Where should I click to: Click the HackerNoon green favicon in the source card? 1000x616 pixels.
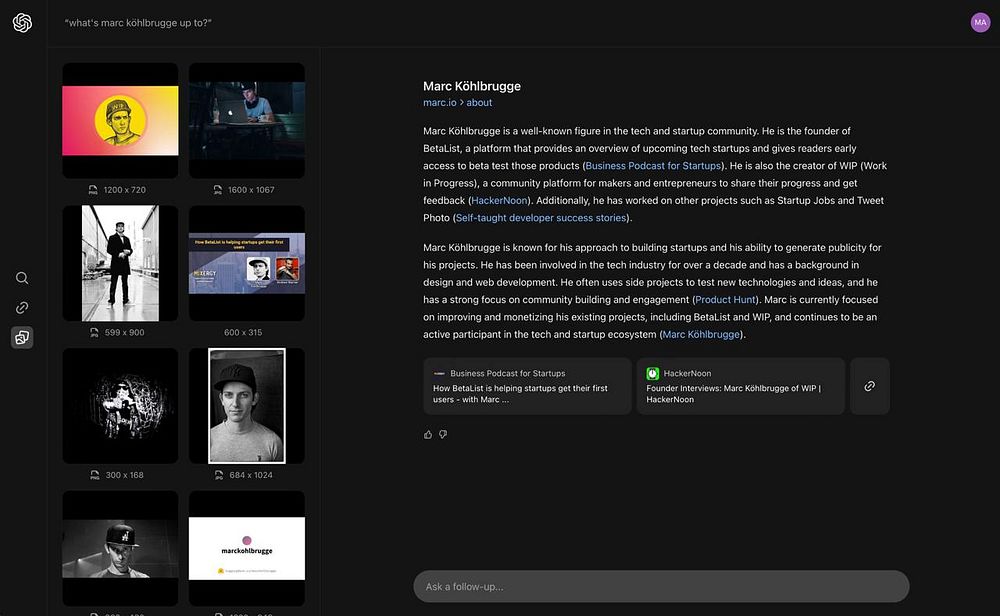click(652, 374)
